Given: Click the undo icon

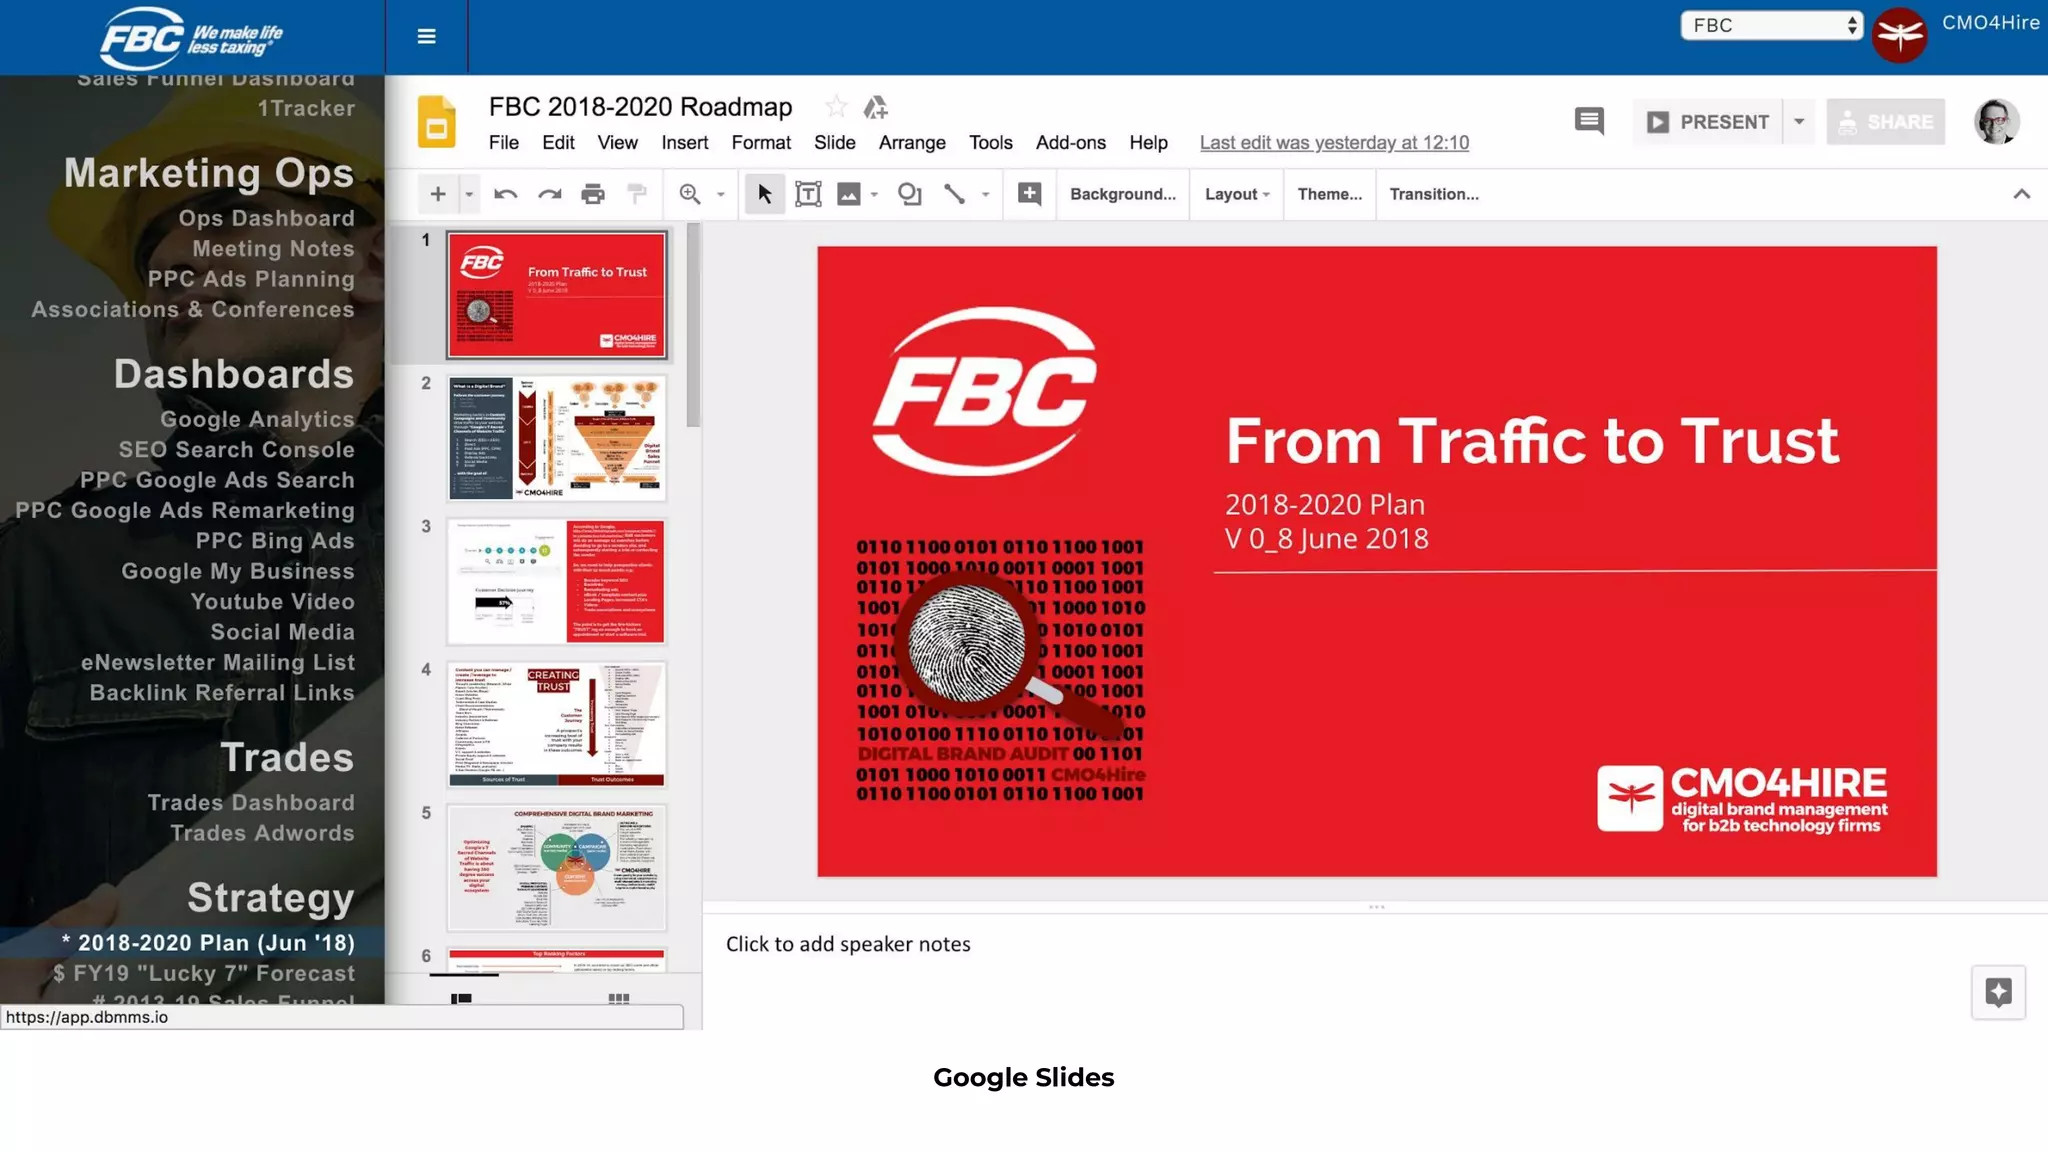Looking at the screenshot, I should [x=505, y=194].
